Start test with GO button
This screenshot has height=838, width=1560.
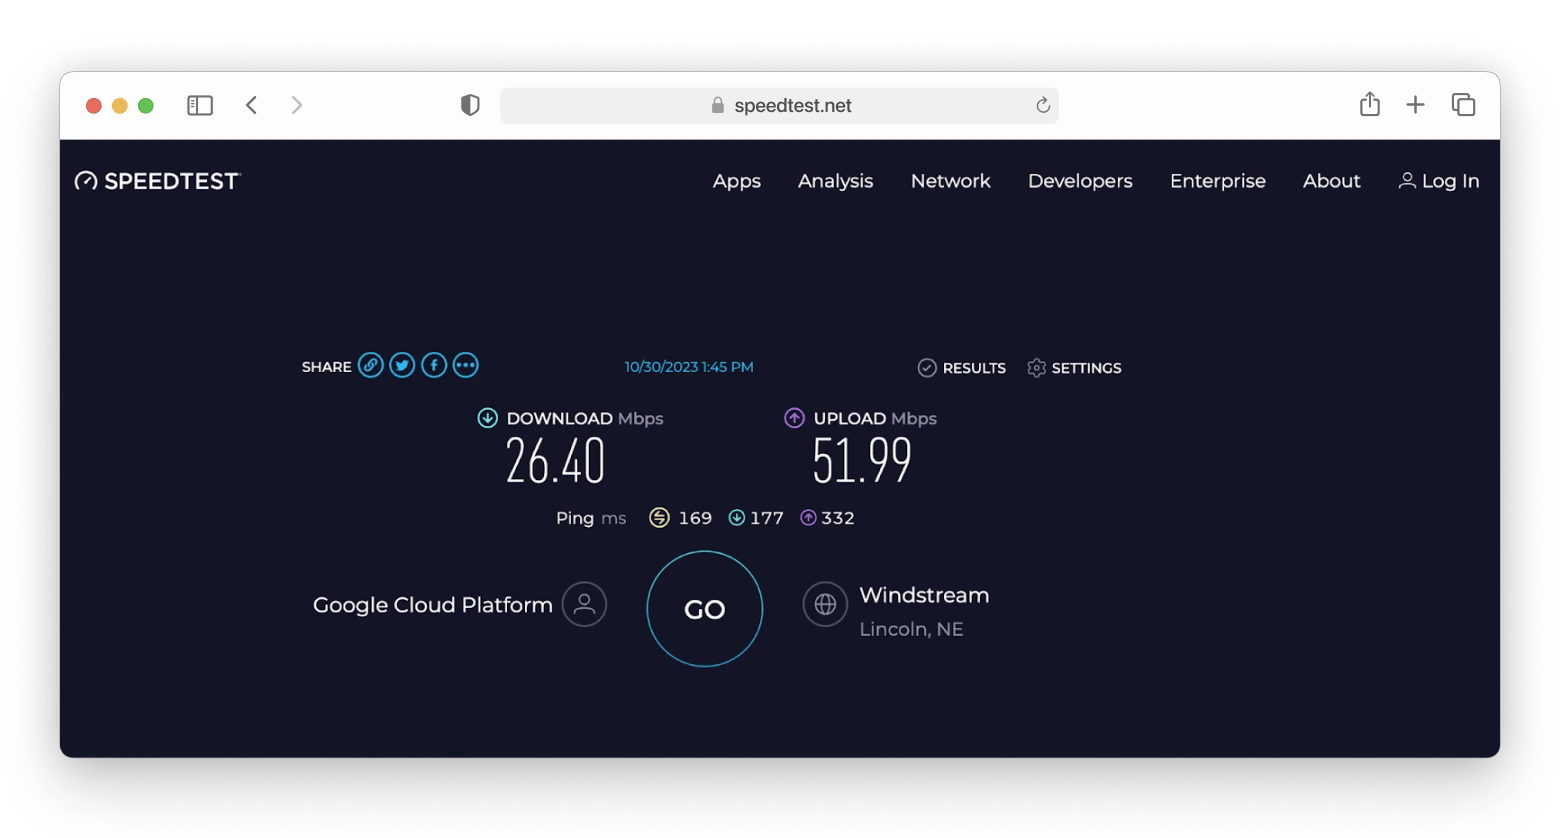coord(705,609)
